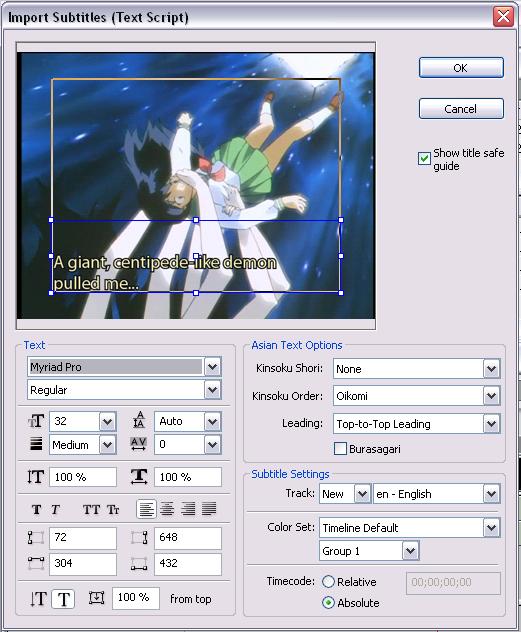Select vertical text orientation icon
This screenshot has height=632, width=521.
point(39,599)
